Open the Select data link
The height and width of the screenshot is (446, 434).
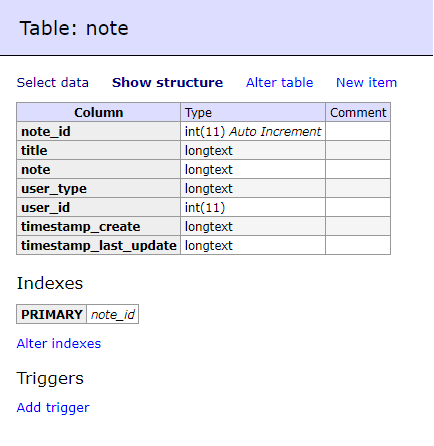(x=53, y=83)
